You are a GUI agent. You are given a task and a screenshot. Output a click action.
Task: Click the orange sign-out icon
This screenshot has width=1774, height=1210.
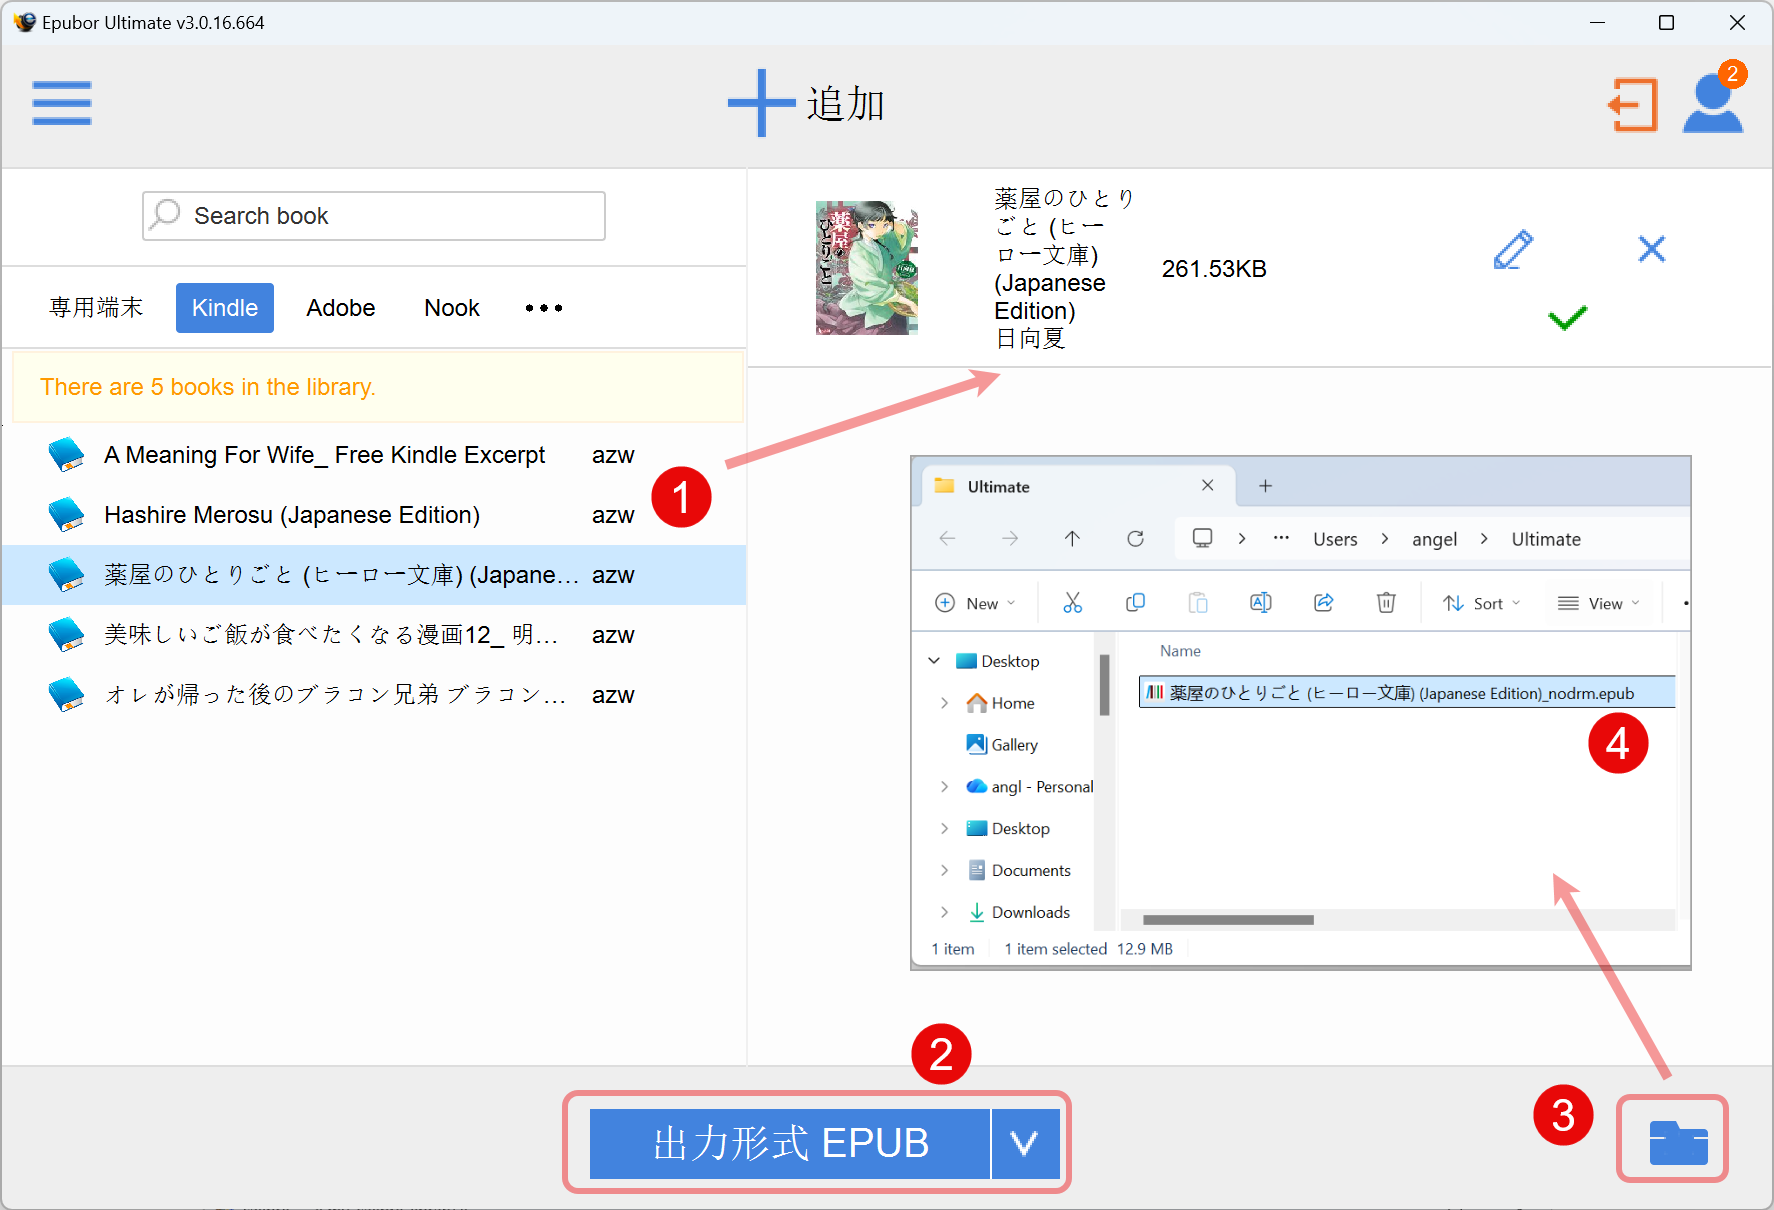[1633, 105]
